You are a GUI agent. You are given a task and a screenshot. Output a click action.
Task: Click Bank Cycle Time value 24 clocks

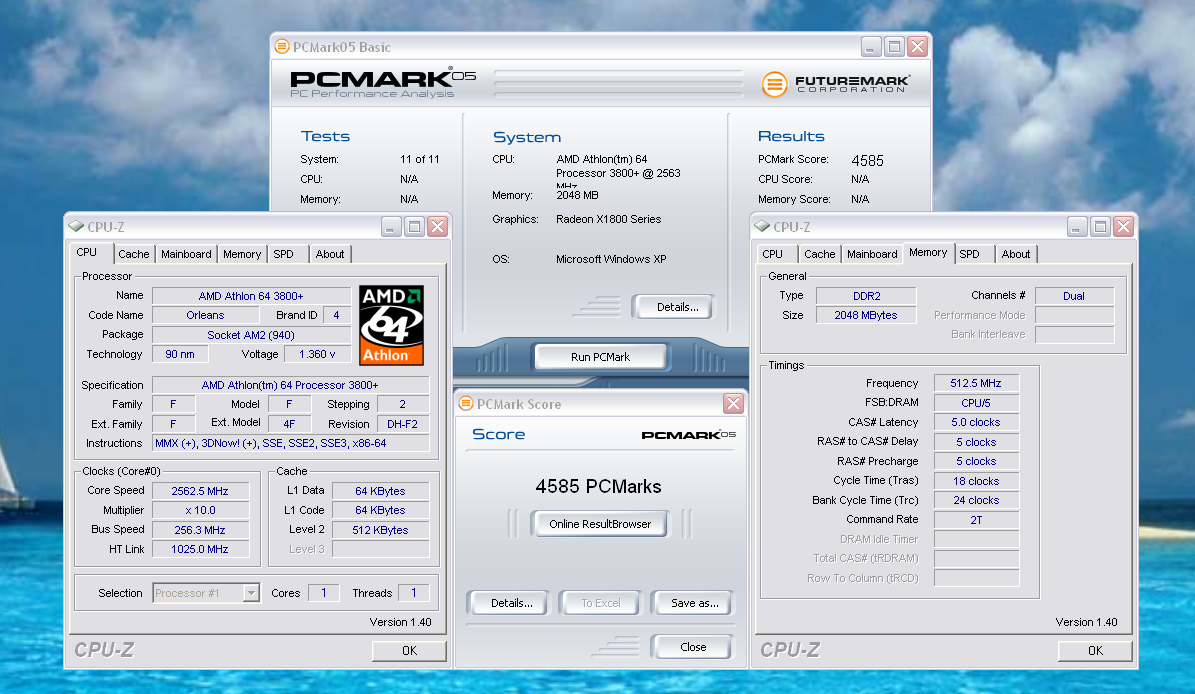click(976, 501)
